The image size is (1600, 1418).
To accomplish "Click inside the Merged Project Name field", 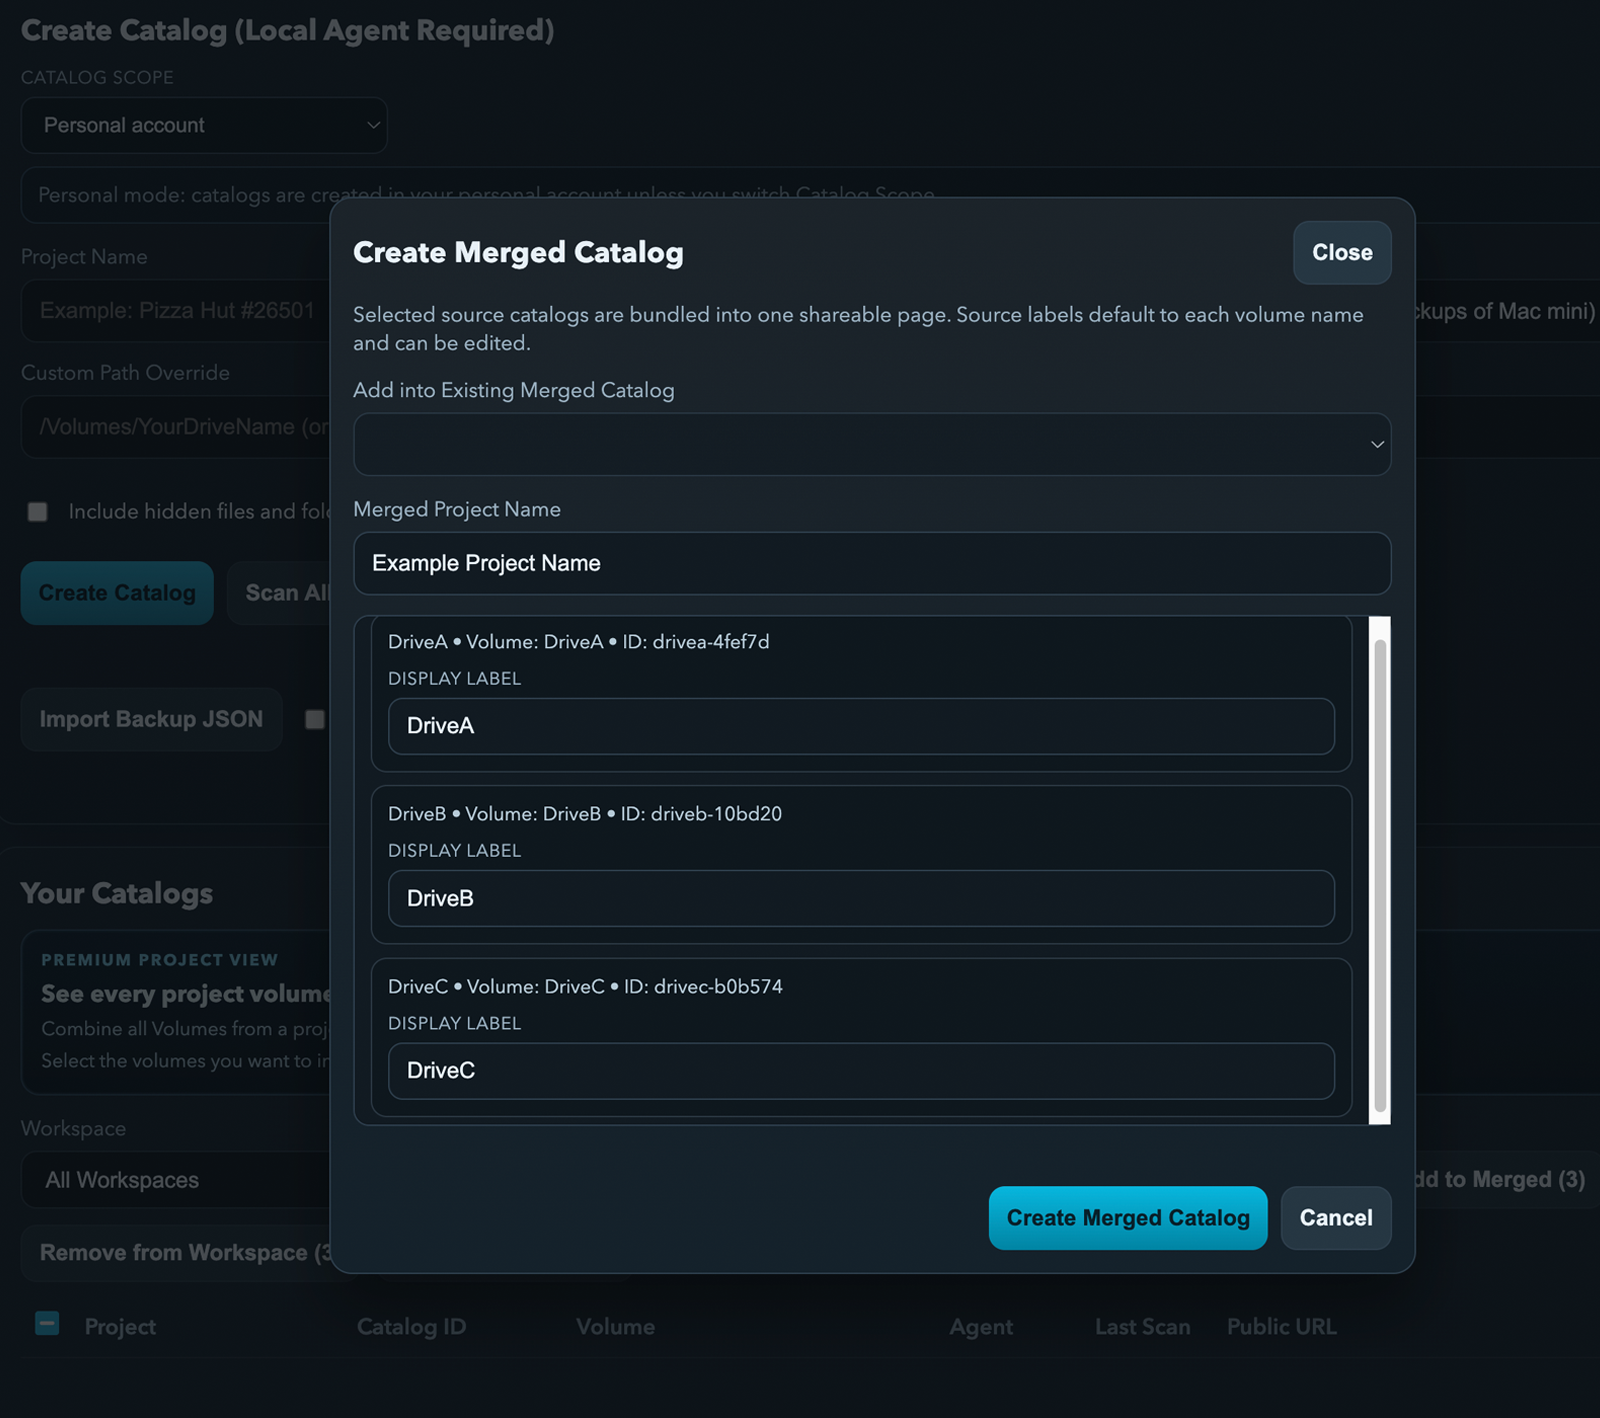I will pyautogui.click(x=871, y=563).
